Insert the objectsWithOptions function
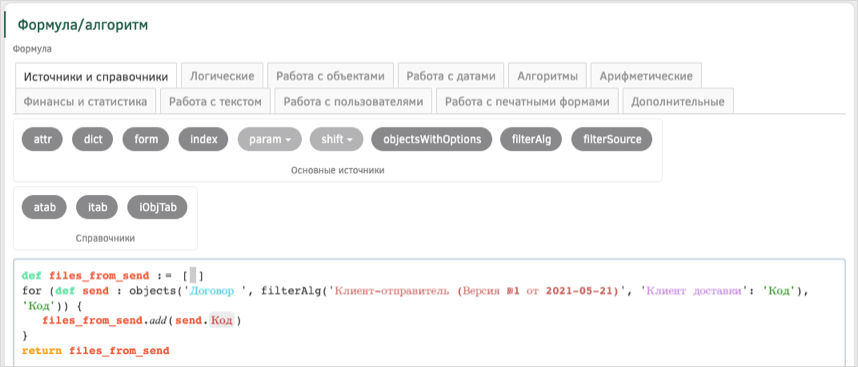The height and width of the screenshot is (367, 858). coord(432,139)
